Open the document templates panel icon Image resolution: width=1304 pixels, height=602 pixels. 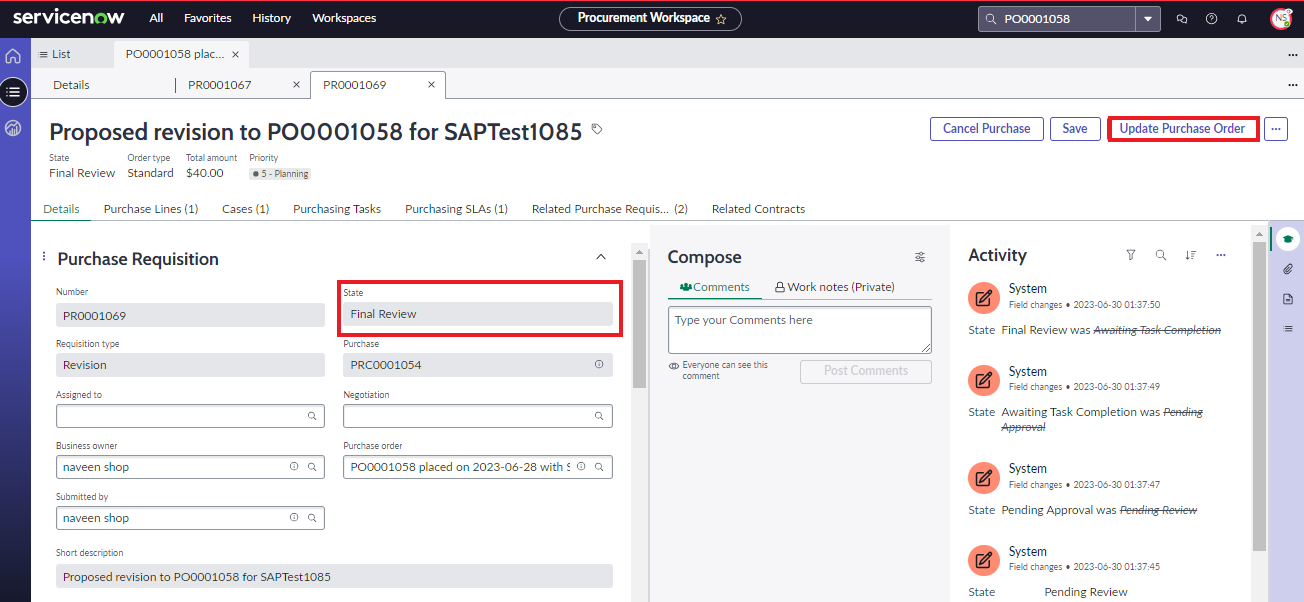coord(1288,299)
